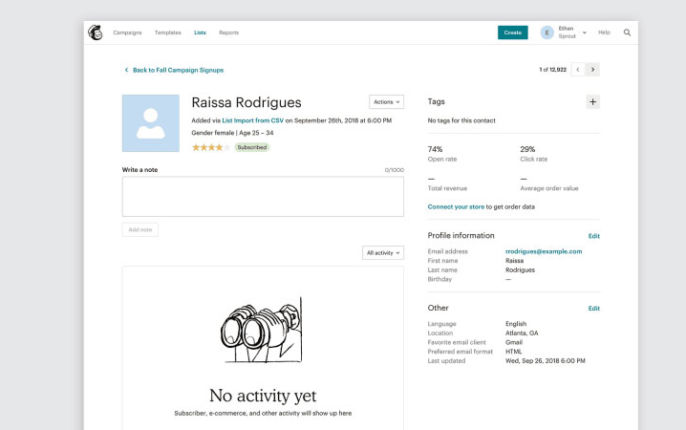686x430 pixels.
Task: Edit the Profile information section
Action: pos(593,236)
